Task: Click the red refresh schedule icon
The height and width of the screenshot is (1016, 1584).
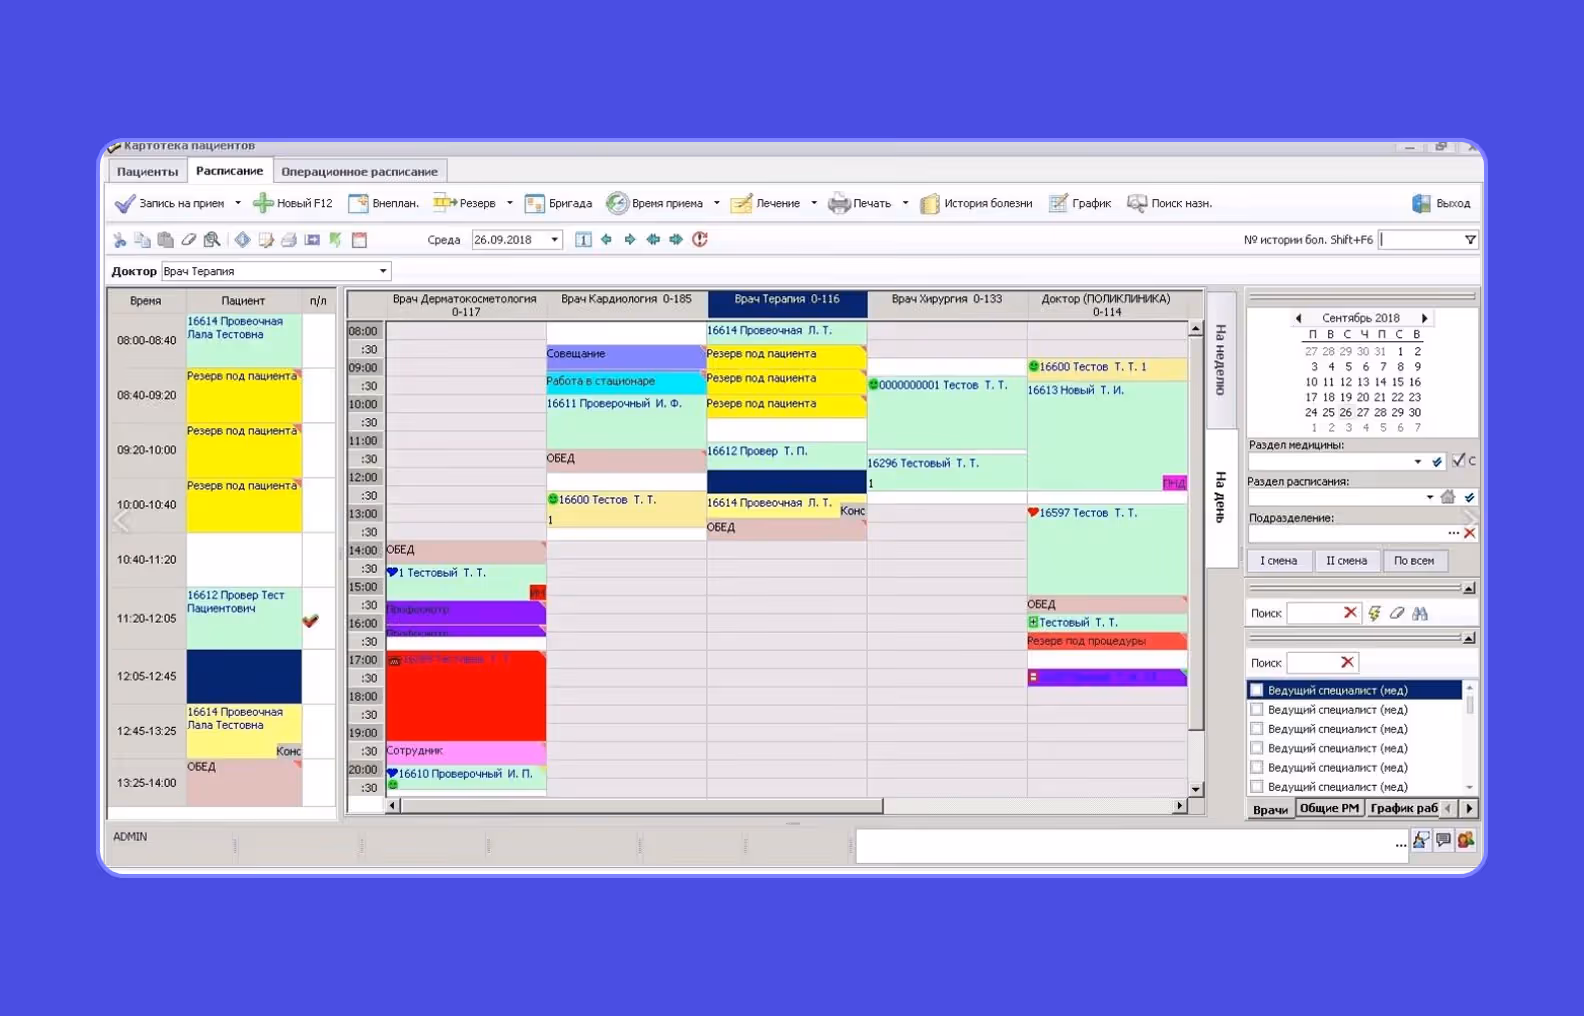Action: [x=700, y=239]
